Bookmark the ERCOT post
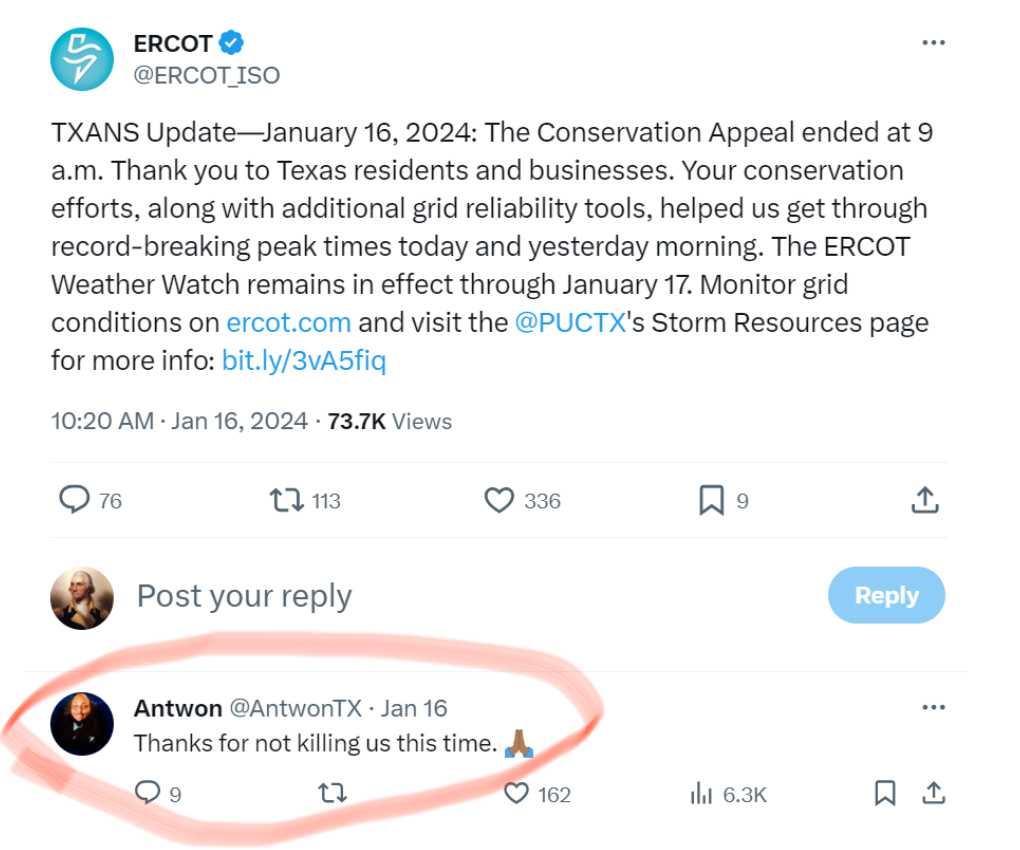Screen dimensions: 1020x850 [711, 500]
